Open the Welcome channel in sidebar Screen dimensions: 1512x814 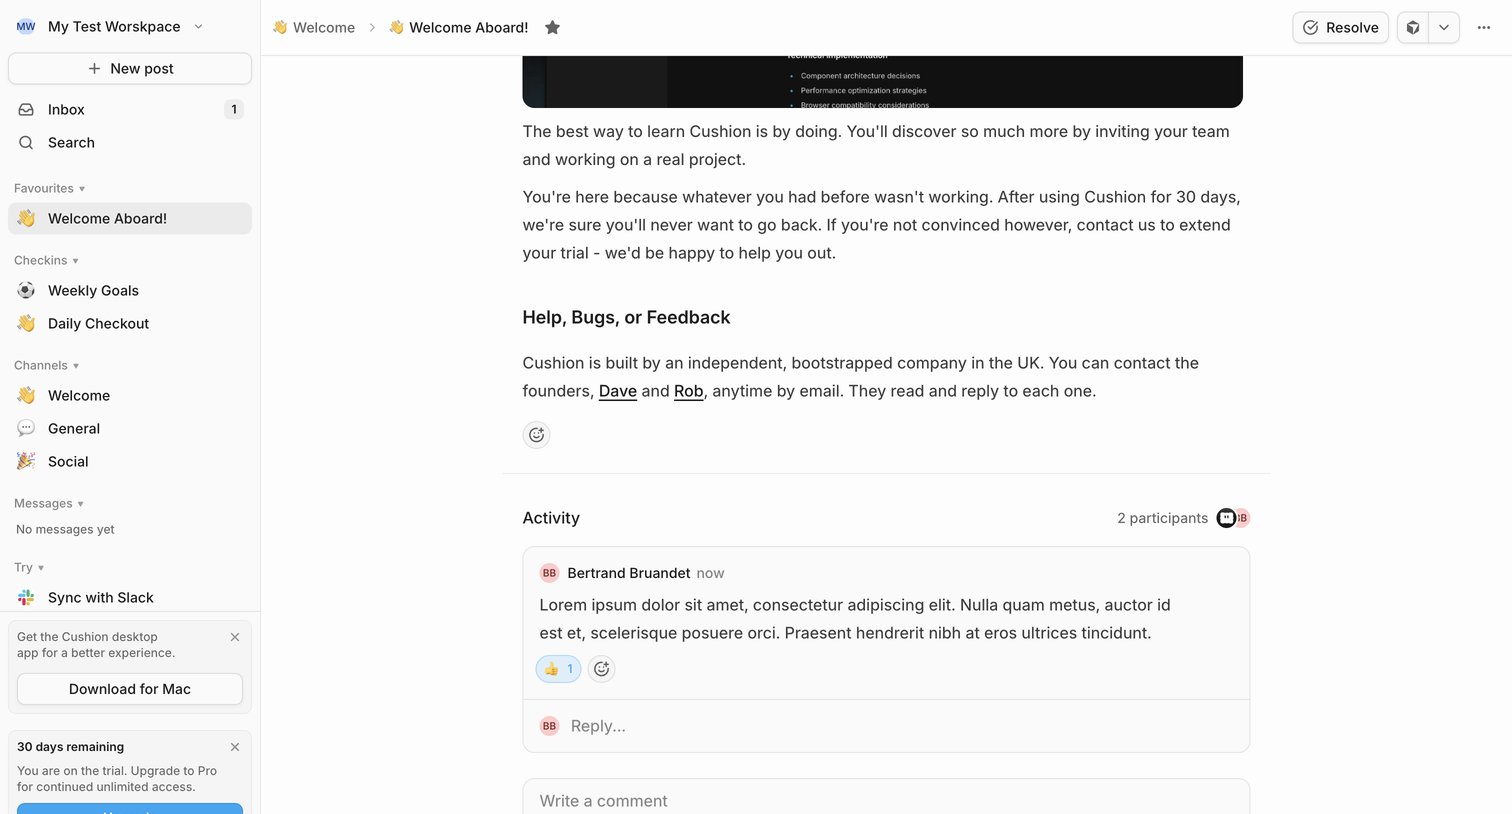[130, 396]
